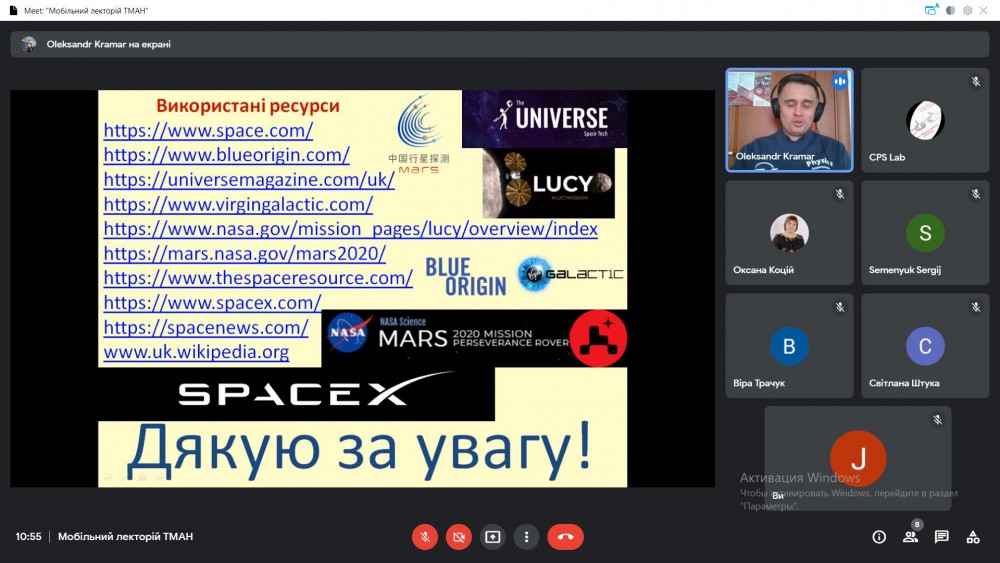Click muted mic icon on Оксана Коцій tile

(x=840, y=194)
